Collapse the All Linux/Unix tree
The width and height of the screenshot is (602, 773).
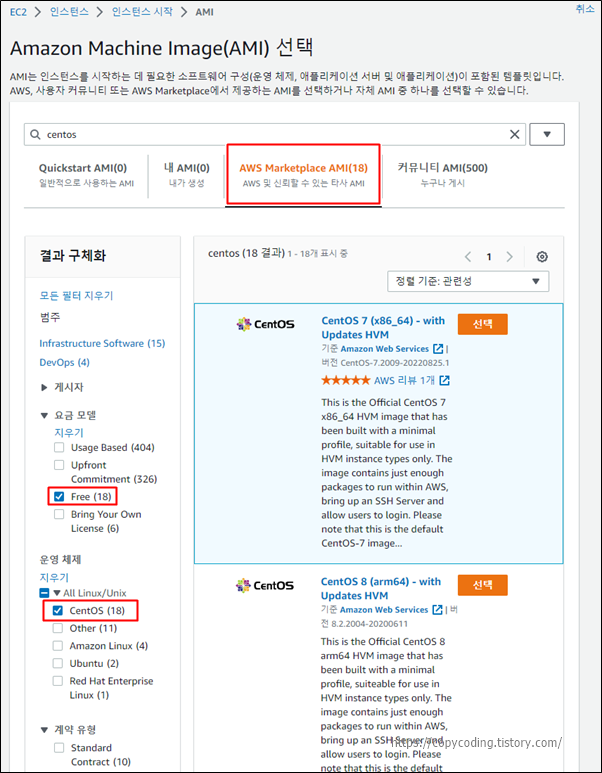pos(56,593)
